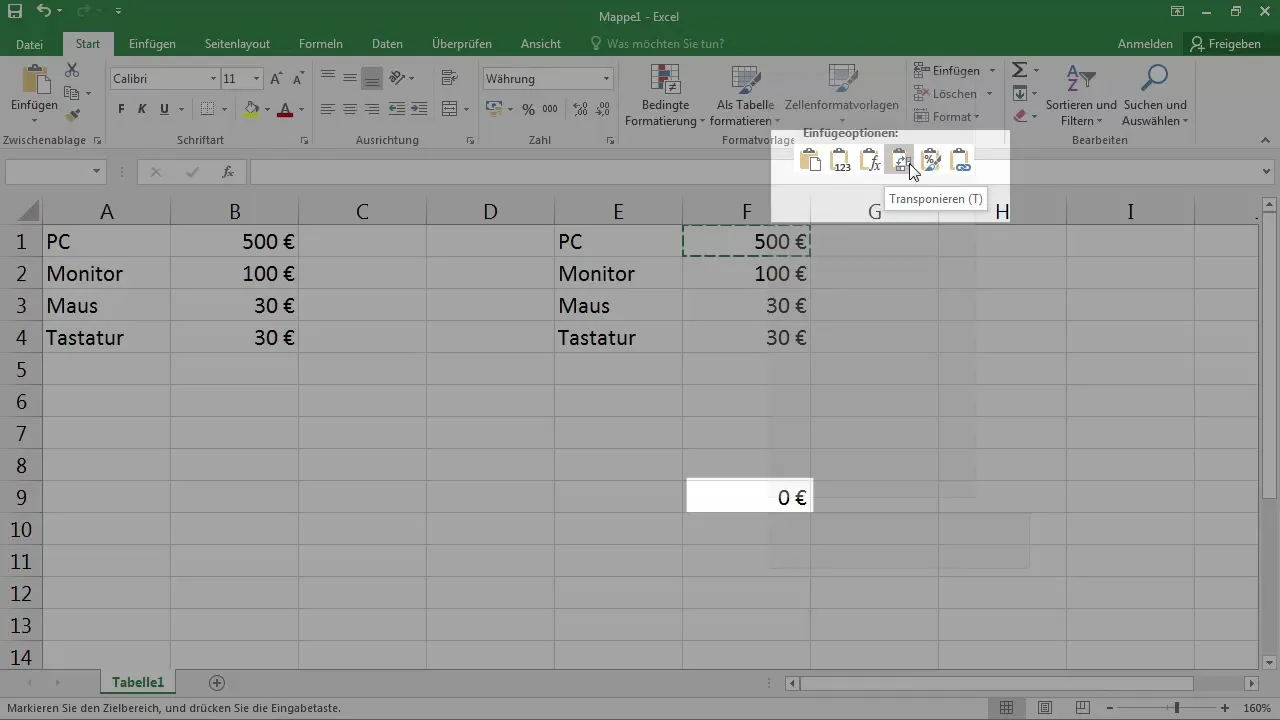Viewport: 1280px width, 720px height.
Task: Switch to the Einfügen ribbon tab
Action: tap(152, 44)
